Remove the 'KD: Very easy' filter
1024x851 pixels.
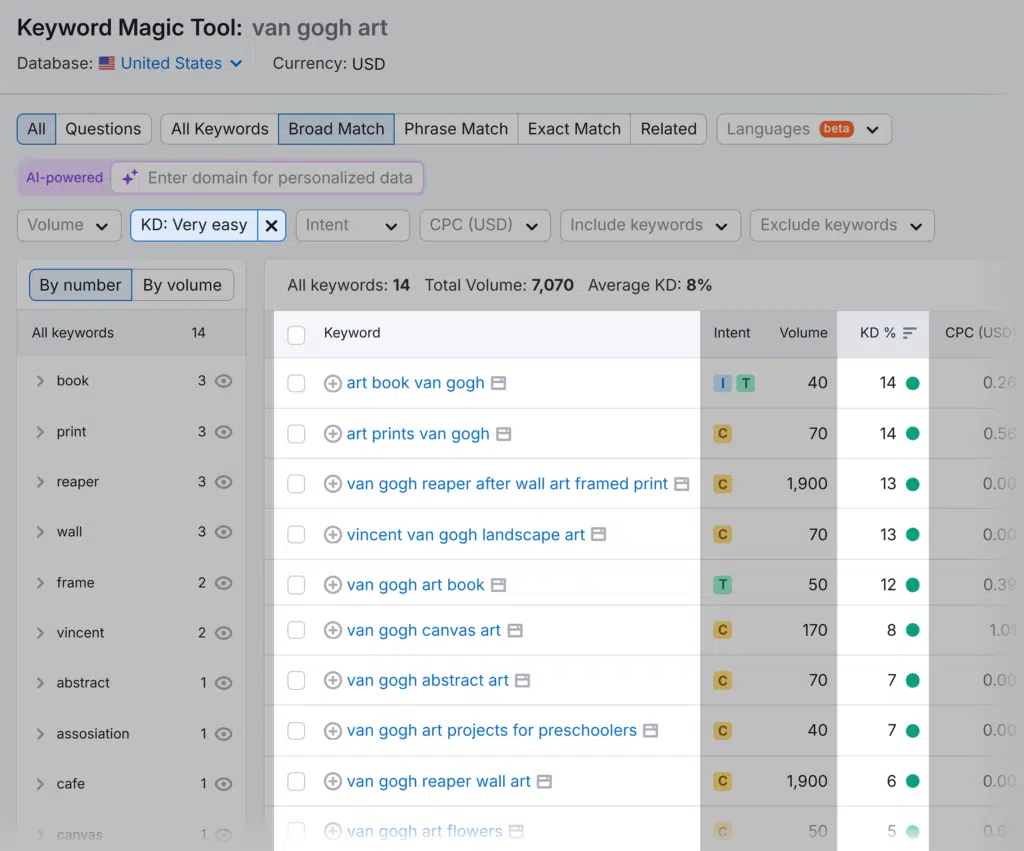click(x=271, y=225)
